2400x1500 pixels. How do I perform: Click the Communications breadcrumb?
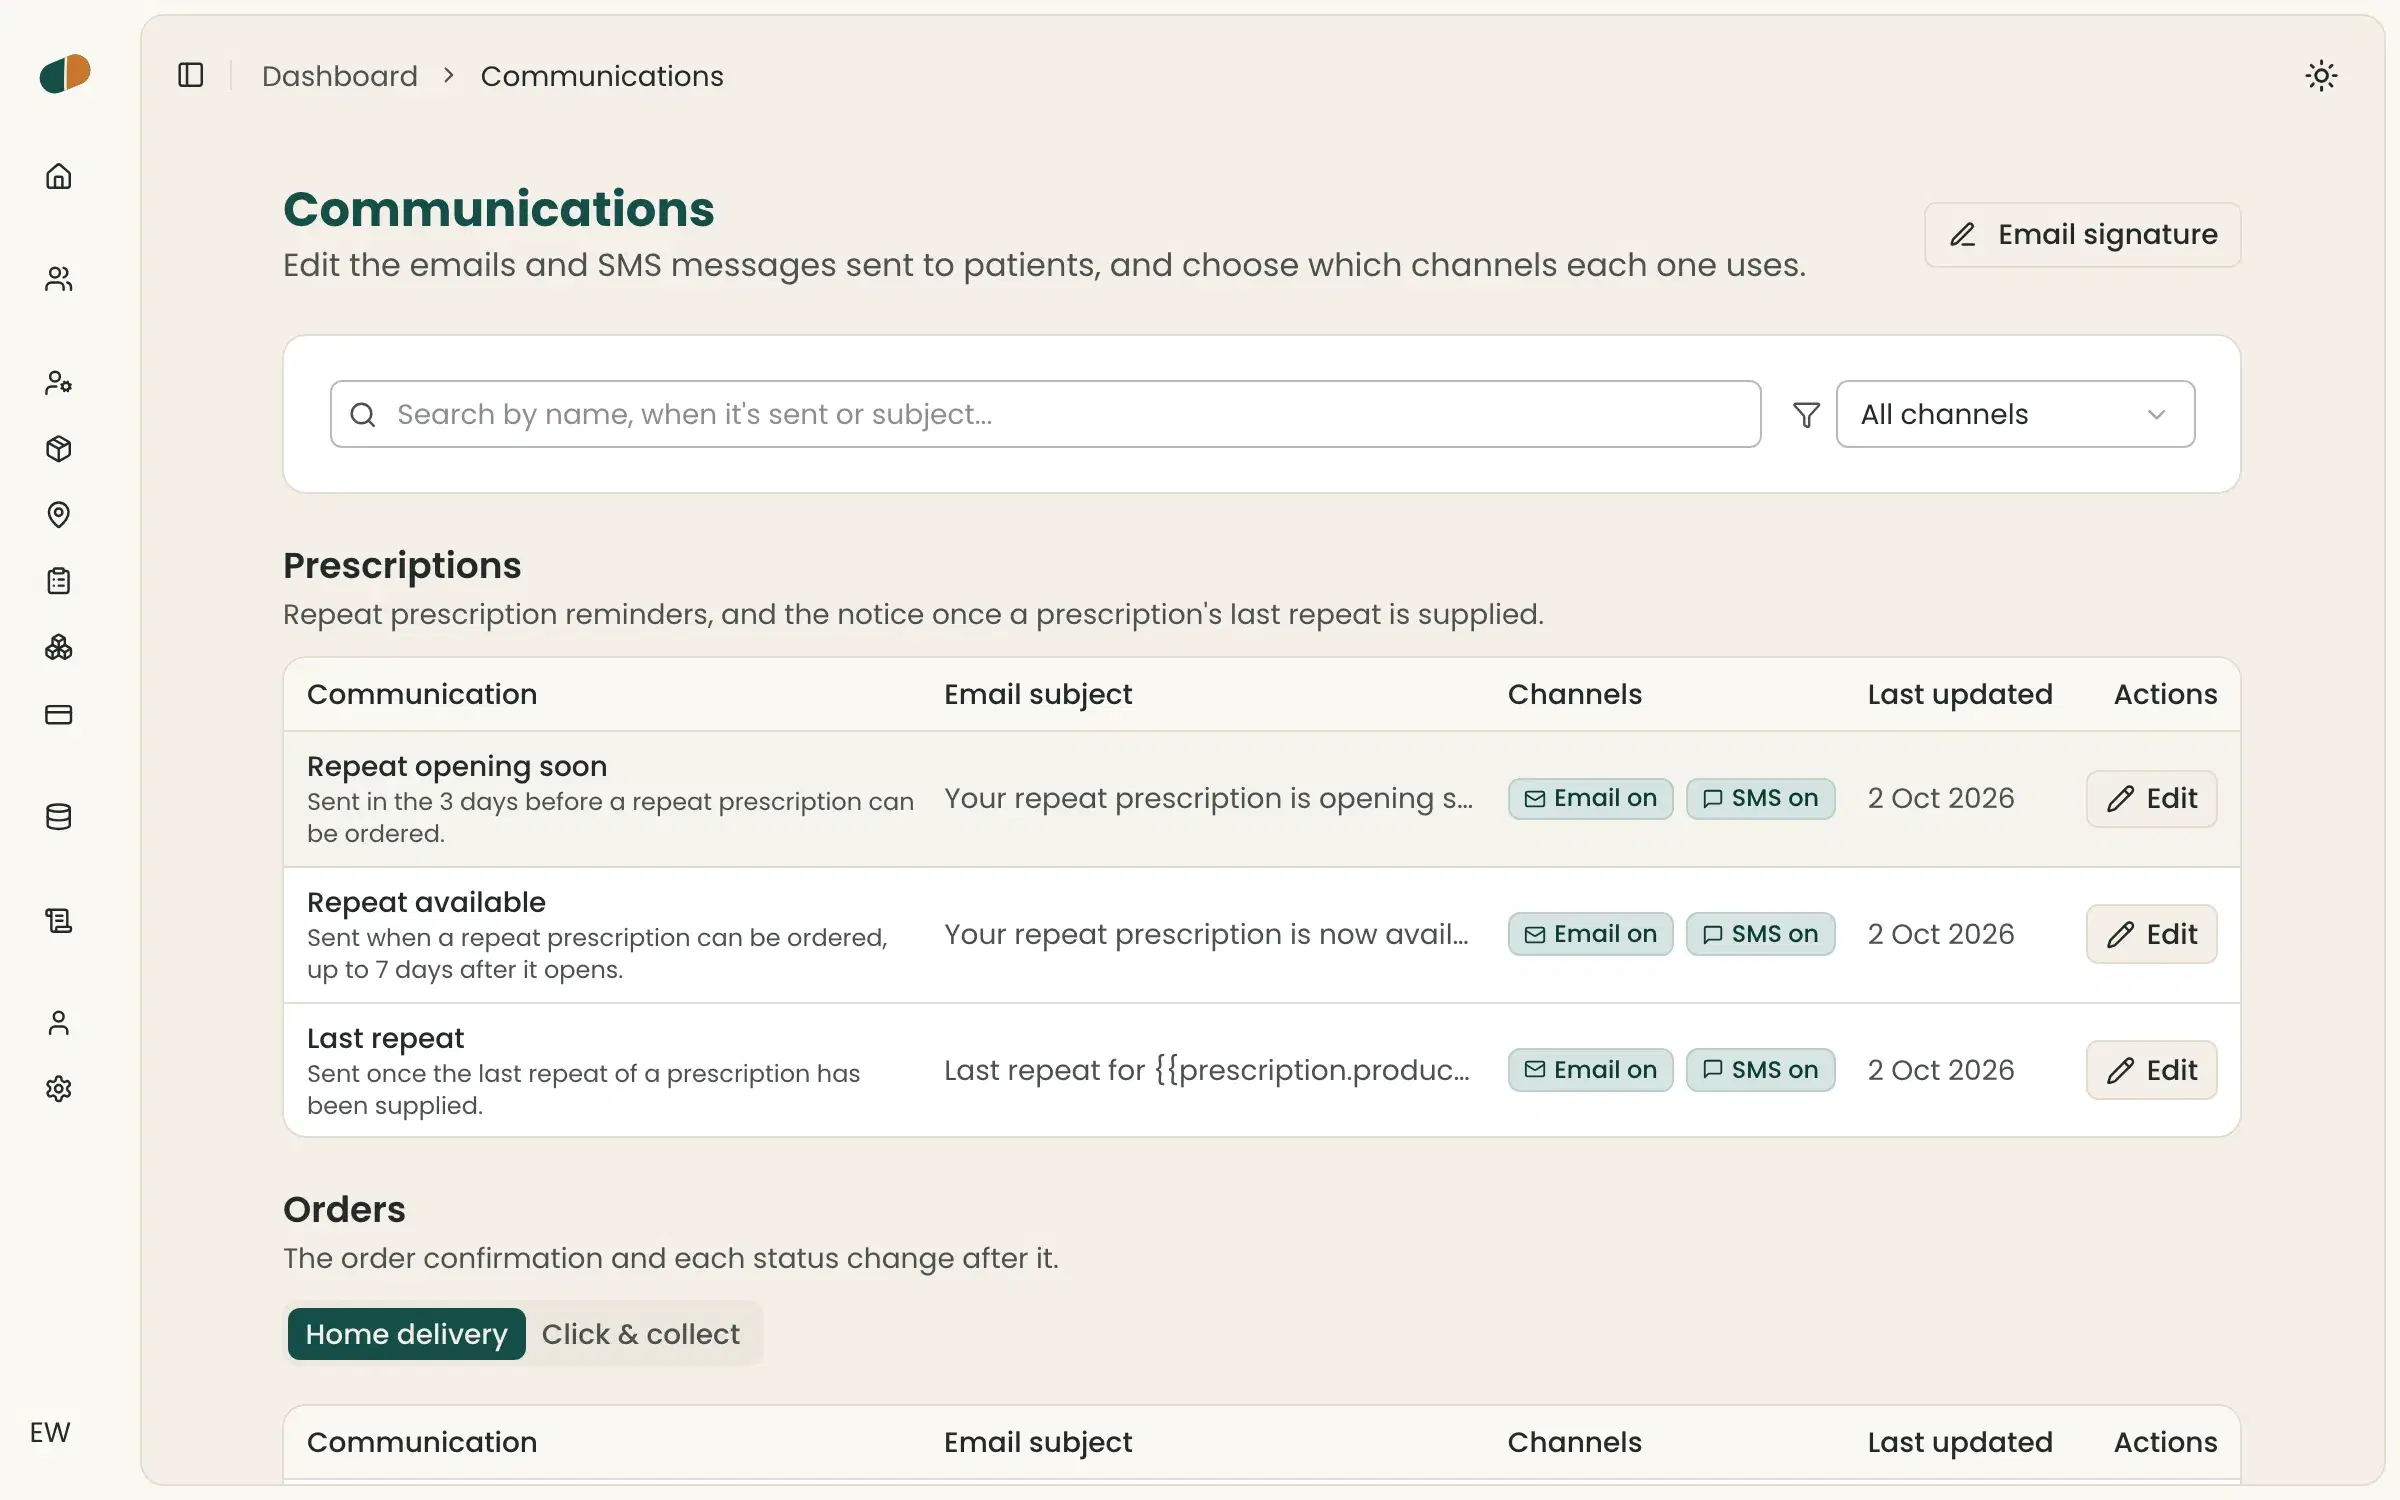click(602, 76)
